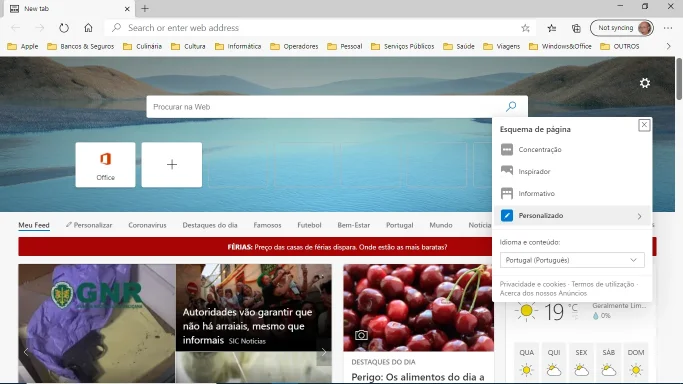The width and height of the screenshot is (683, 384).
Task: Open the Collections icon
Action: (576, 28)
